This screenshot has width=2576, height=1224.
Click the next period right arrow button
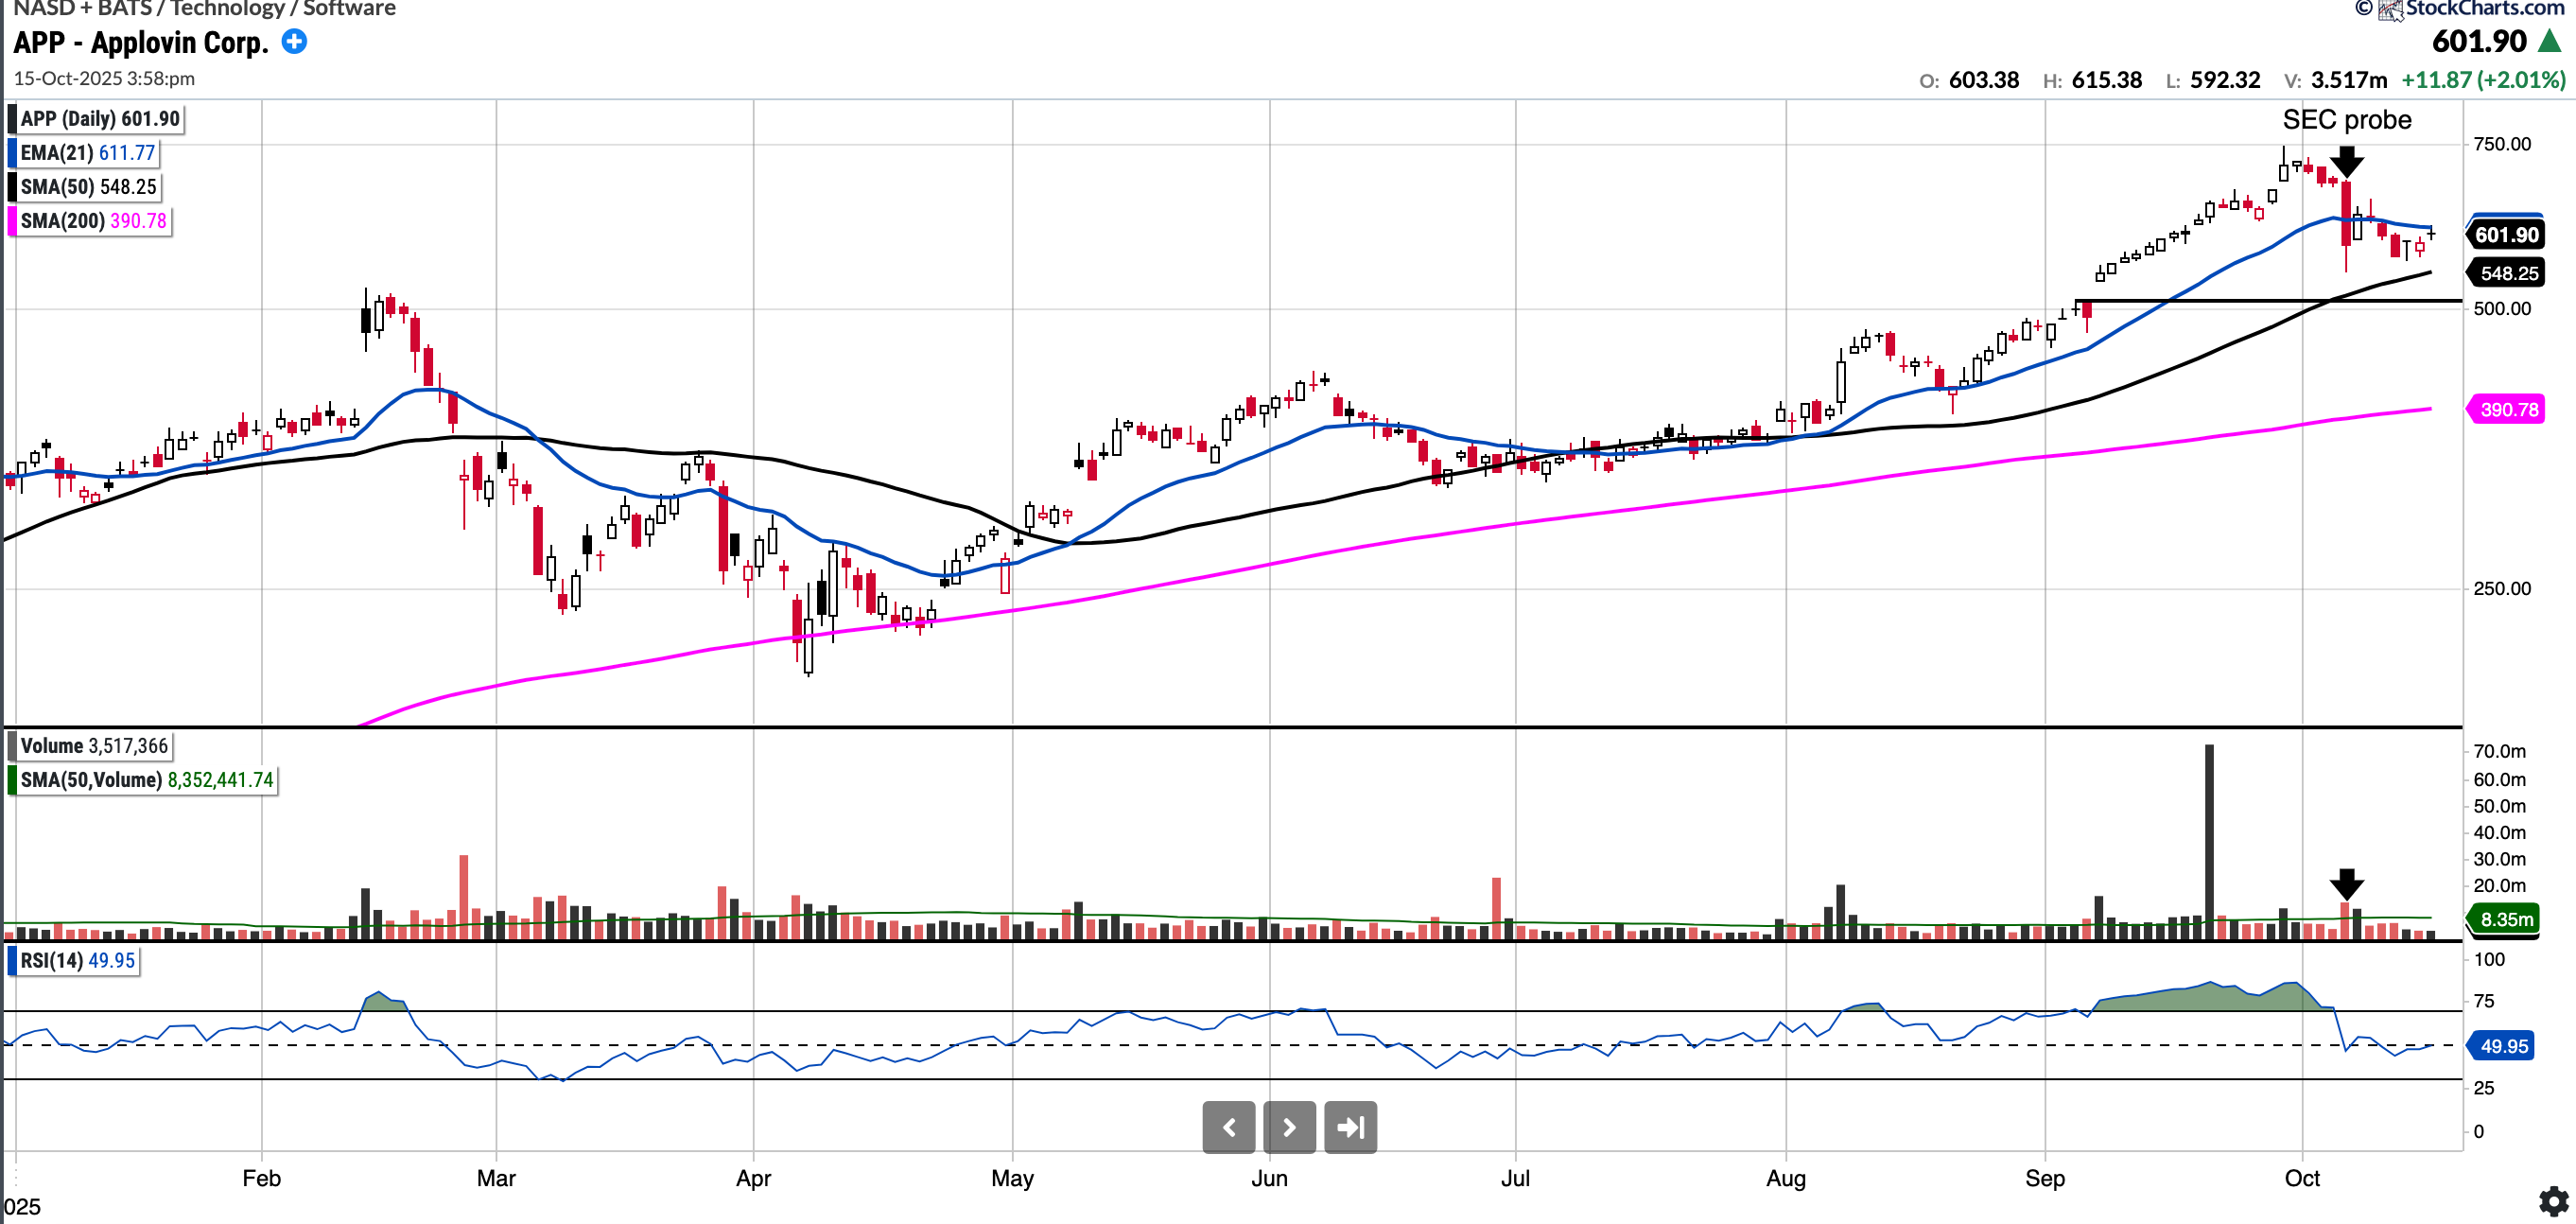pos(1290,1128)
